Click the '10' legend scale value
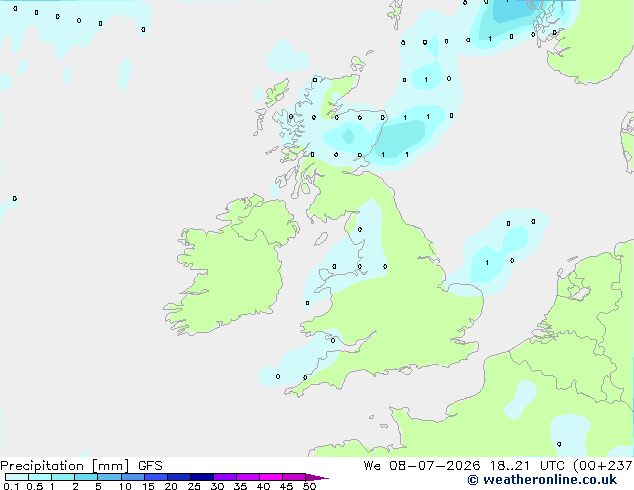This screenshot has height=490, width=634. coord(125,486)
